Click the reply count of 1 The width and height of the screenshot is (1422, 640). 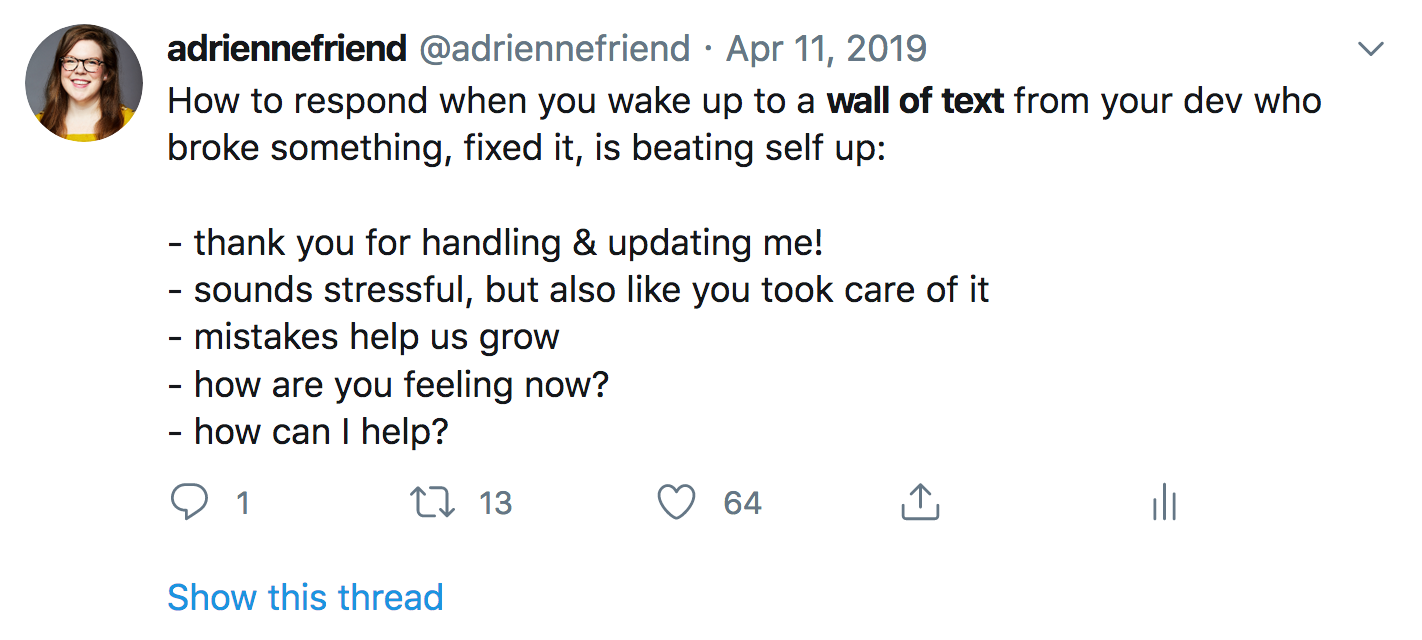tap(242, 503)
